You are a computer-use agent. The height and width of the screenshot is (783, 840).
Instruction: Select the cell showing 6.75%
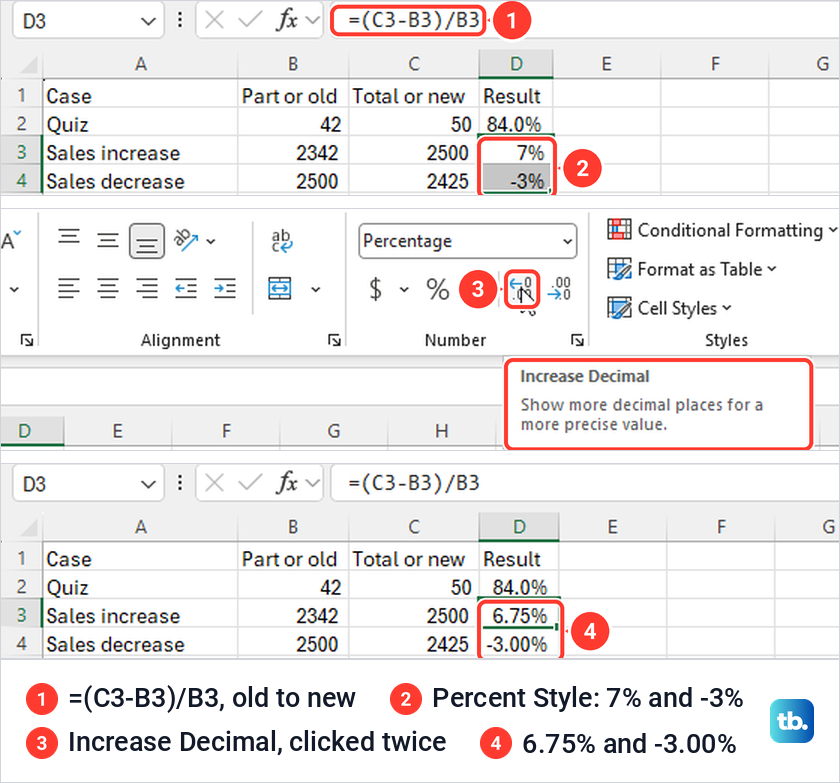click(x=519, y=615)
